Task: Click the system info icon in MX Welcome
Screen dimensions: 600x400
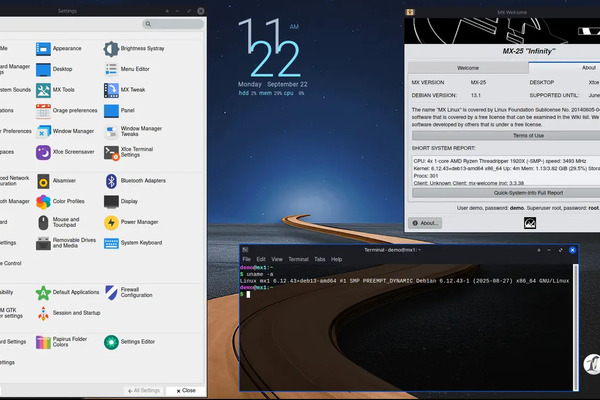Action: [x=530, y=223]
